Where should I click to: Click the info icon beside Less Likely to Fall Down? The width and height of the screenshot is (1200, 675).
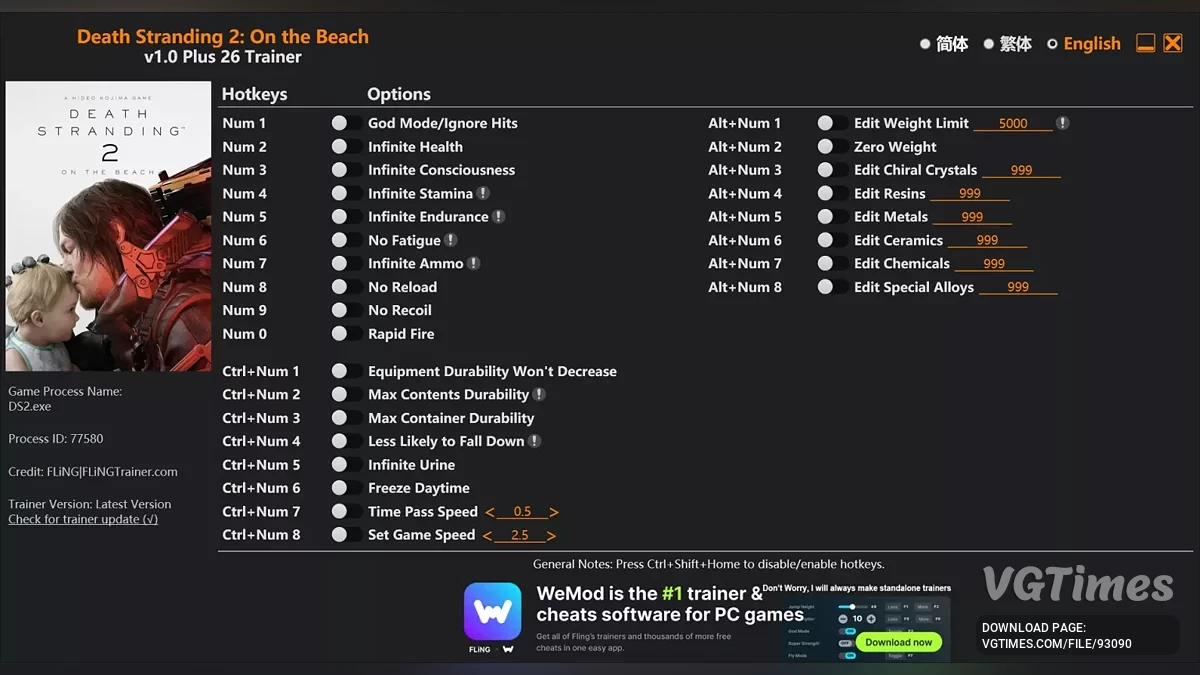pyautogui.click(x=535, y=441)
